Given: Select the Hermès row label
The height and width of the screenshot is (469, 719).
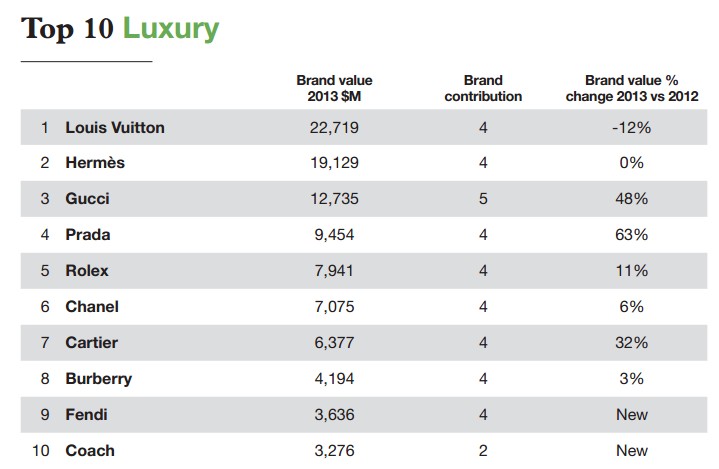Looking at the screenshot, I should click(x=95, y=163).
